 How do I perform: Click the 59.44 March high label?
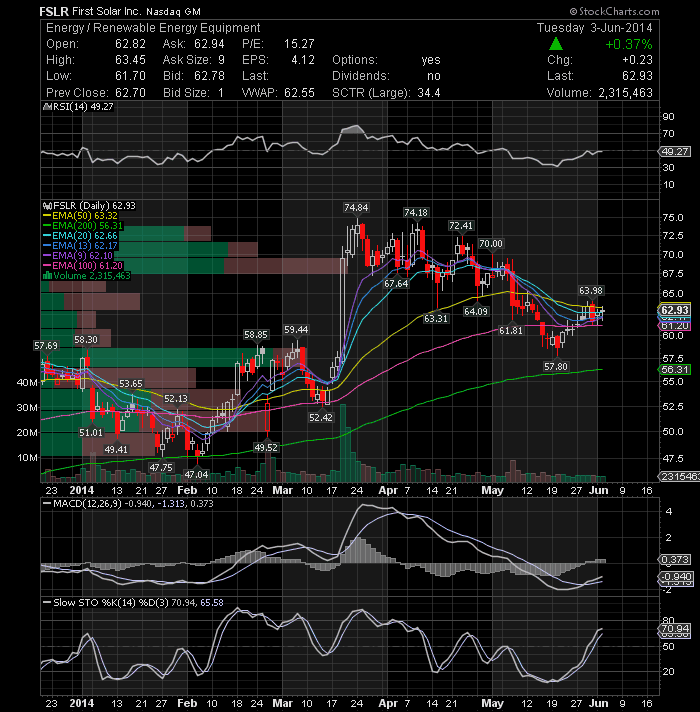296,330
